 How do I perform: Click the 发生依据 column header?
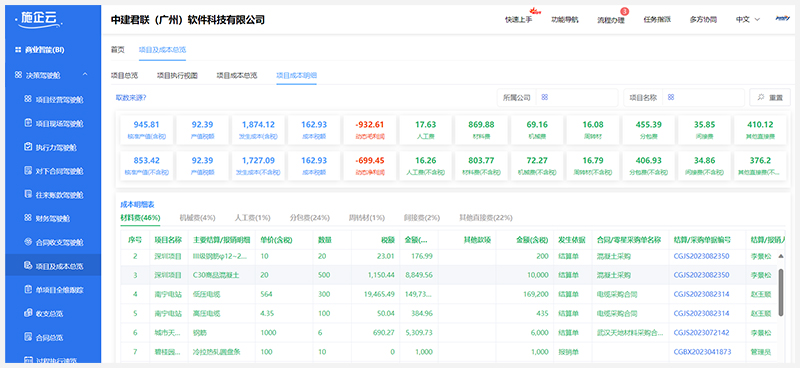coord(571,239)
